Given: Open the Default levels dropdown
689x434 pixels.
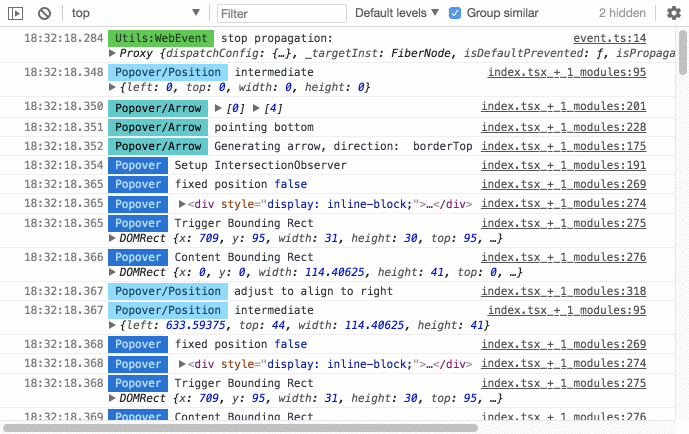Looking at the screenshot, I should coord(397,13).
